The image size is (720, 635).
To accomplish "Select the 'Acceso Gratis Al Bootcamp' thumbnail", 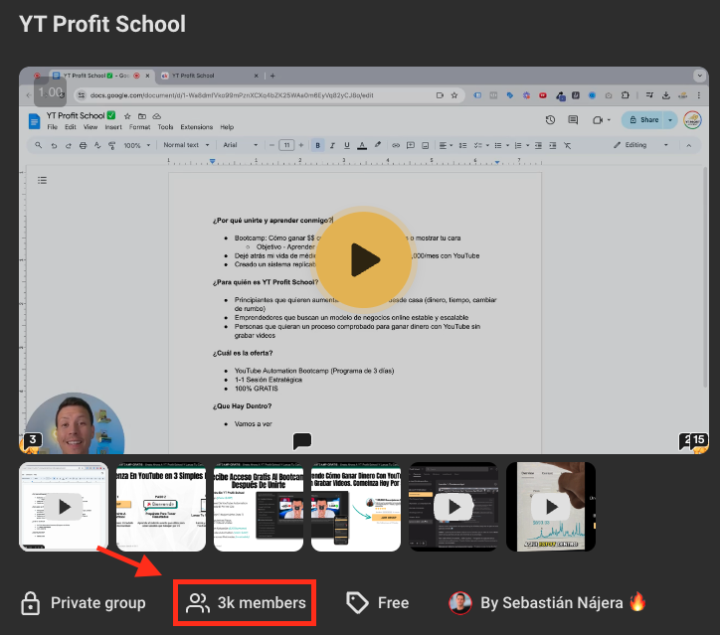I will coord(259,506).
